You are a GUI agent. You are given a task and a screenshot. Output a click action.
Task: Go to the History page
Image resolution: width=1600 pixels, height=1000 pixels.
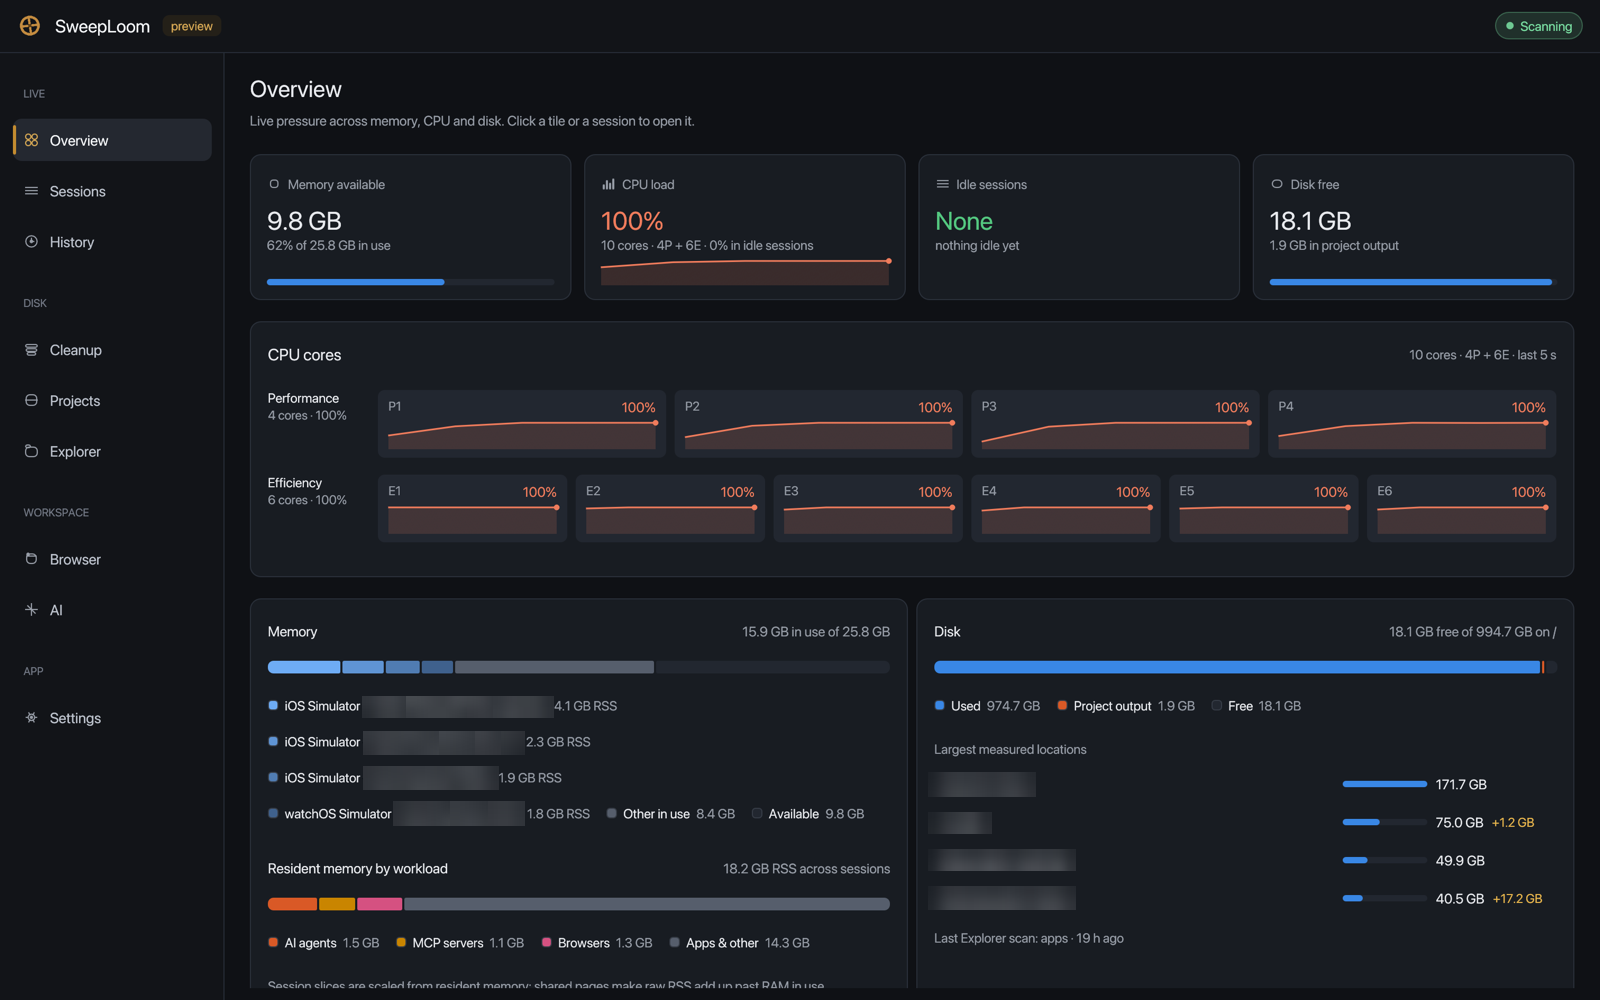(112, 242)
